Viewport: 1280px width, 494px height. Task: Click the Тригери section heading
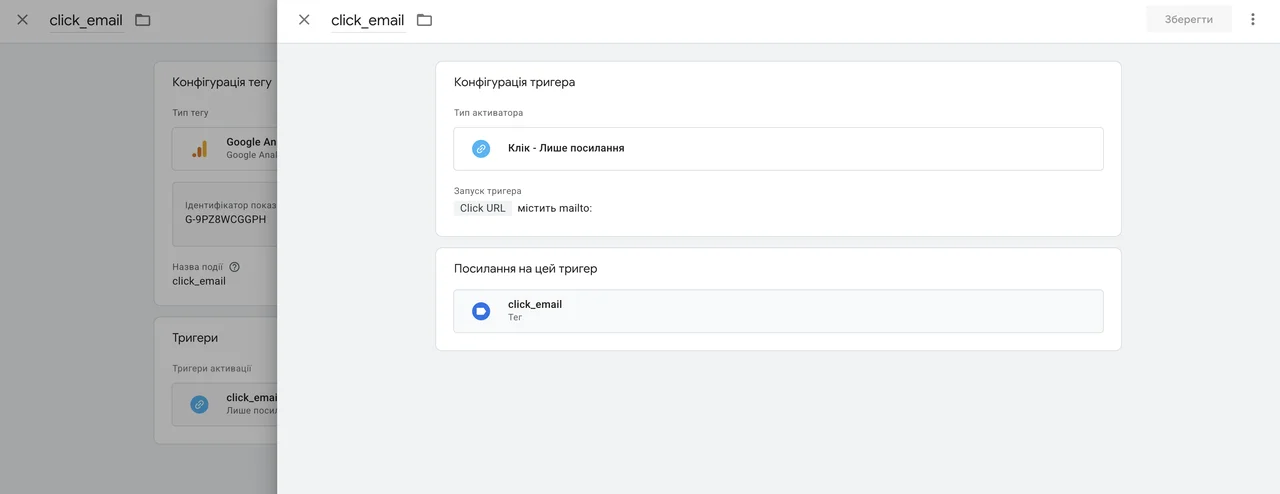[195, 338]
